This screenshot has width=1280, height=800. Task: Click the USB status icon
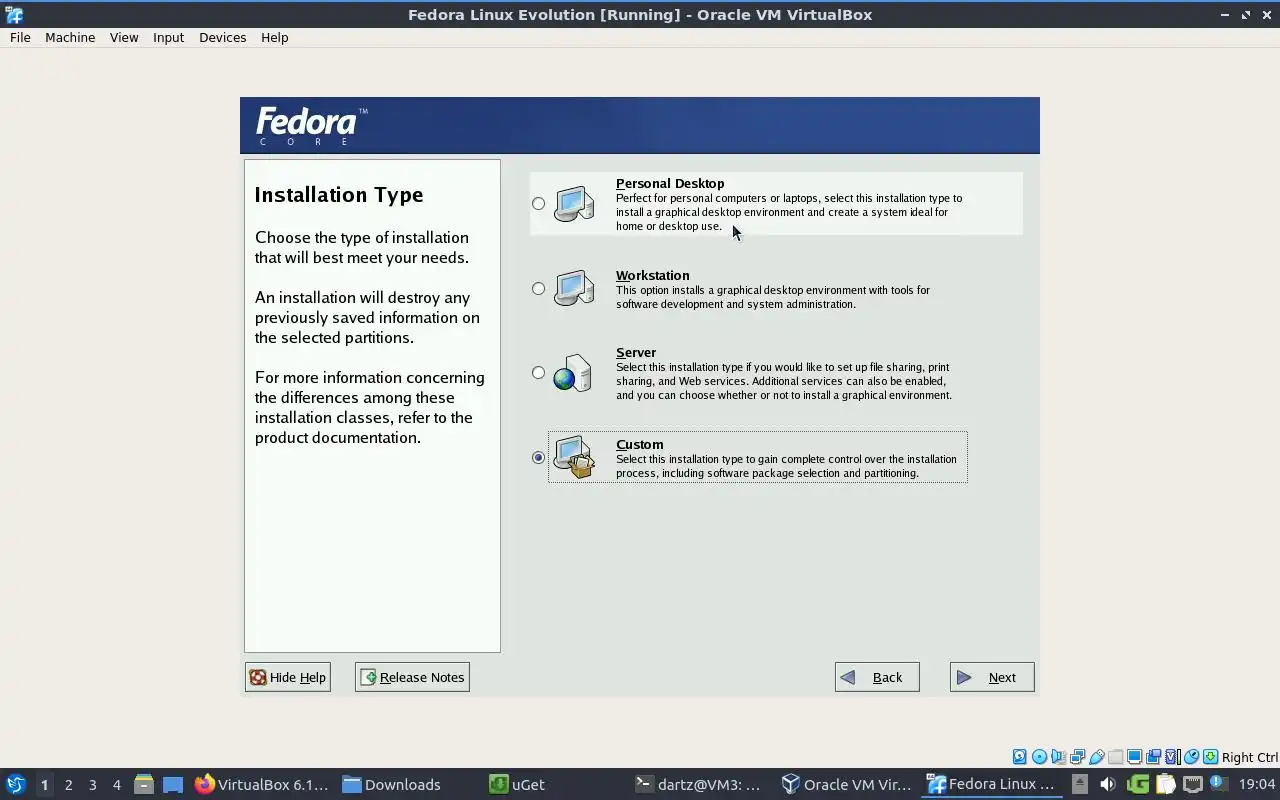(1097, 757)
